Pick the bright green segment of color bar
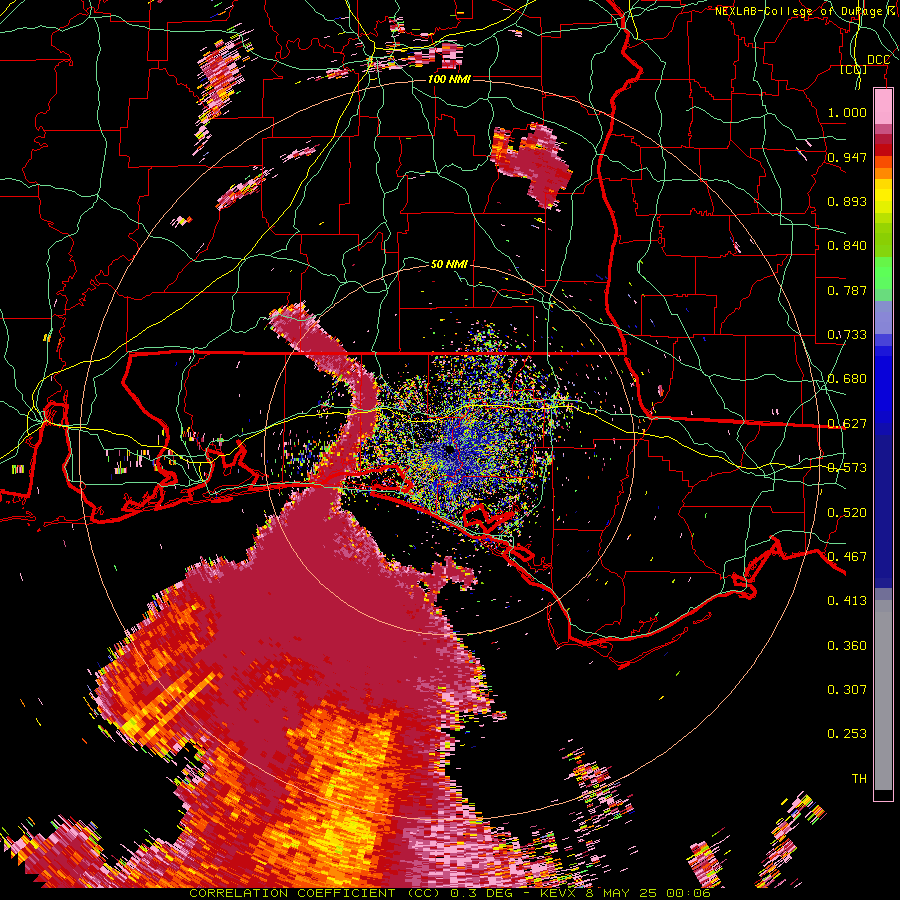The height and width of the screenshot is (900, 900). click(883, 273)
